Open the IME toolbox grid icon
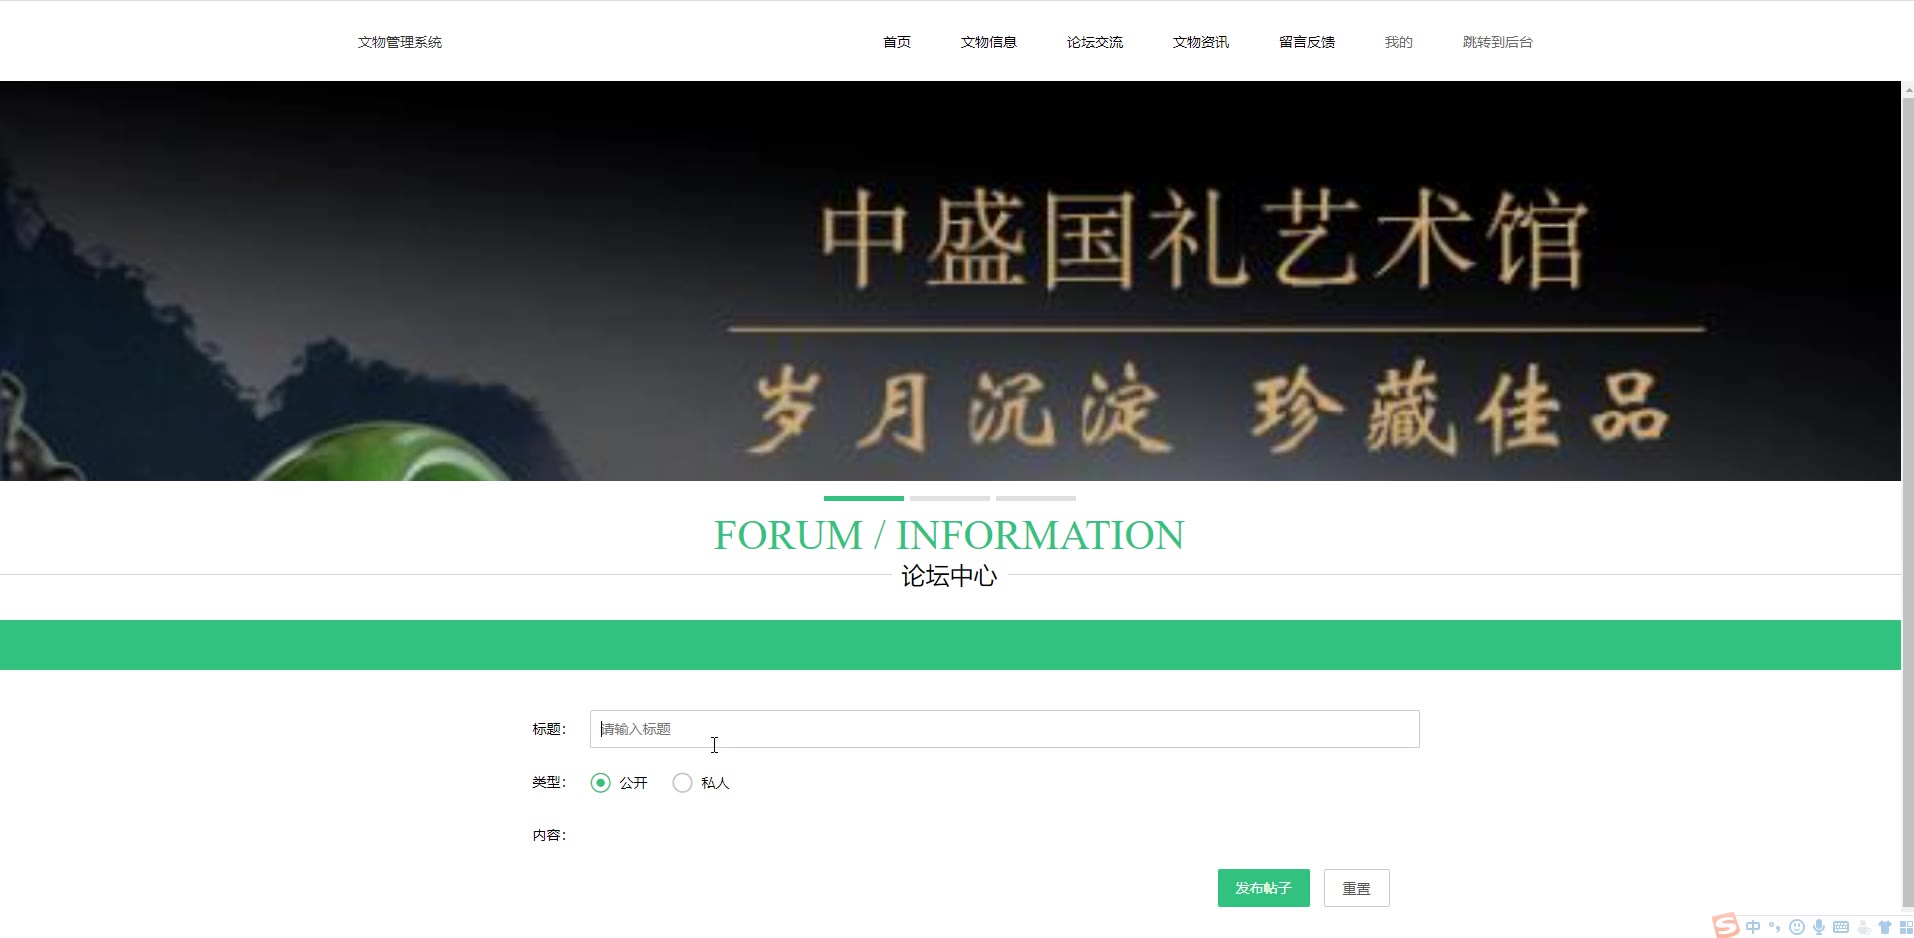This screenshot has height=938, width=1914. tap(1906, 927)
